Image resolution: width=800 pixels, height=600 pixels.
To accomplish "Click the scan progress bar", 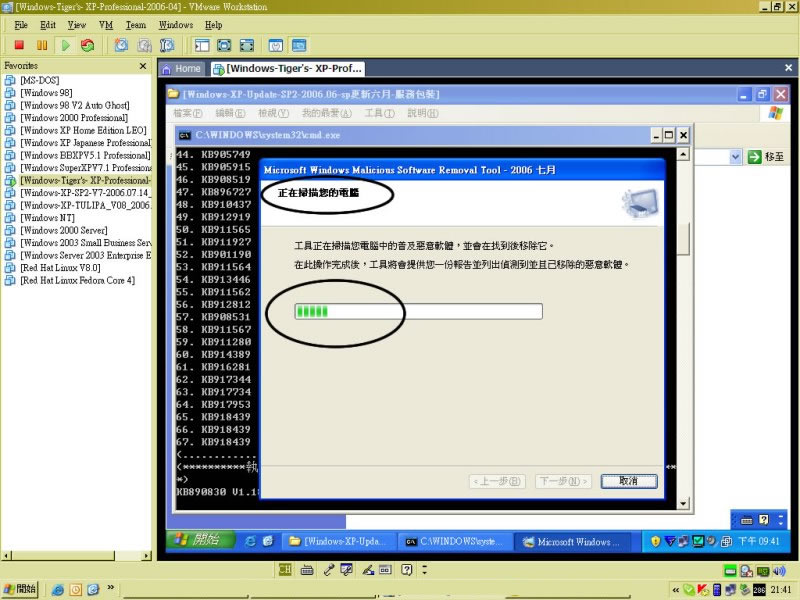I will 418,311.
